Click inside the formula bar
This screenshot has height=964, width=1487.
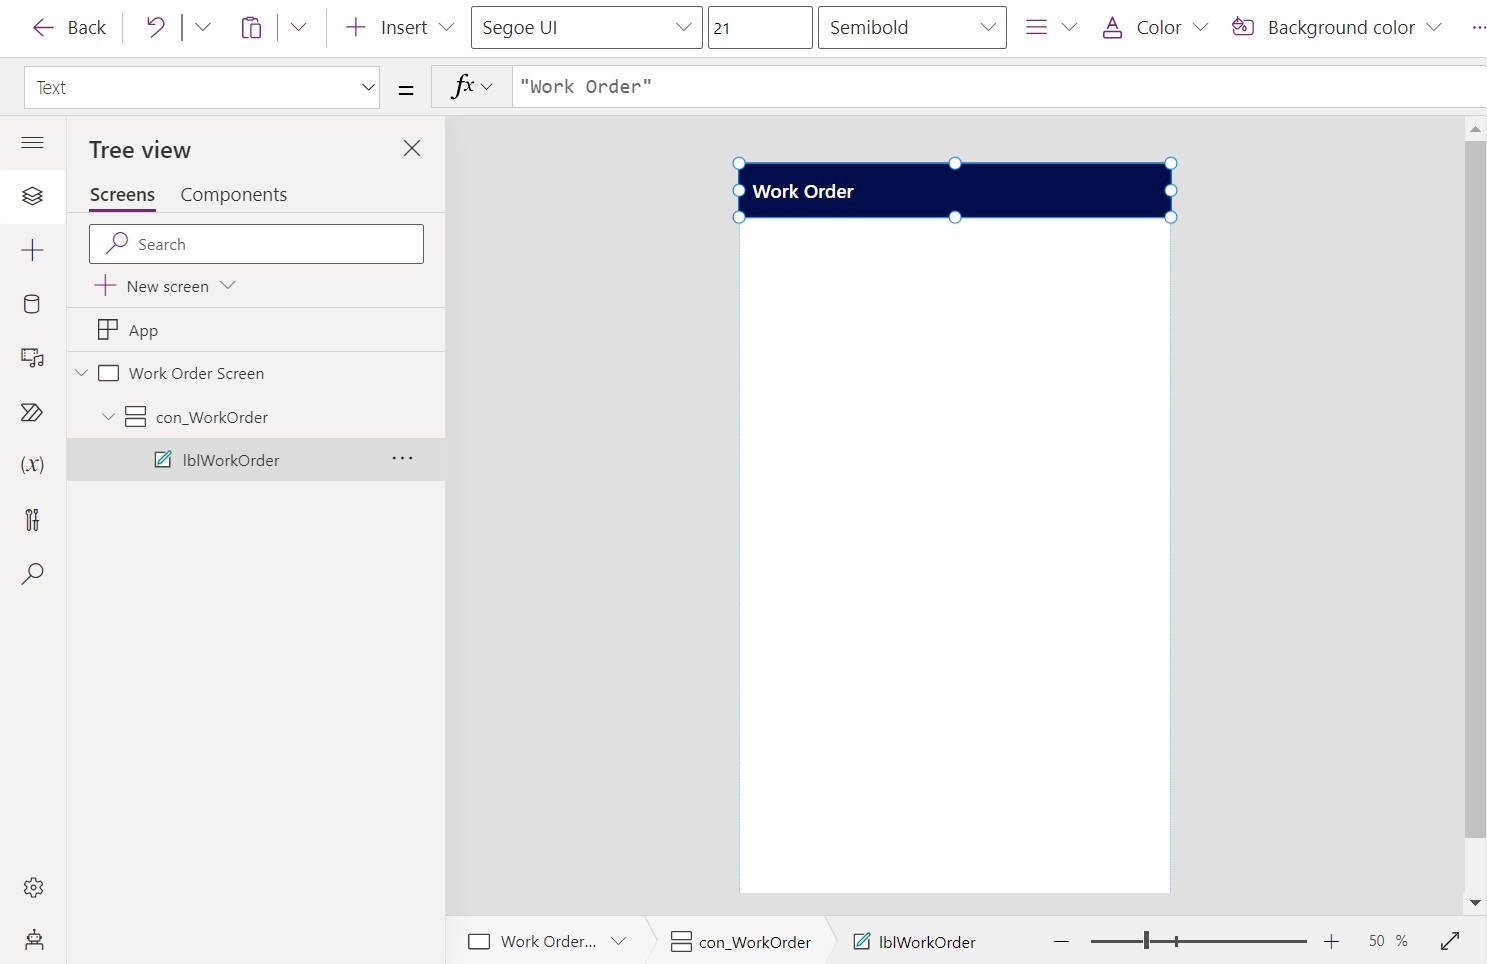click(800, 86)
